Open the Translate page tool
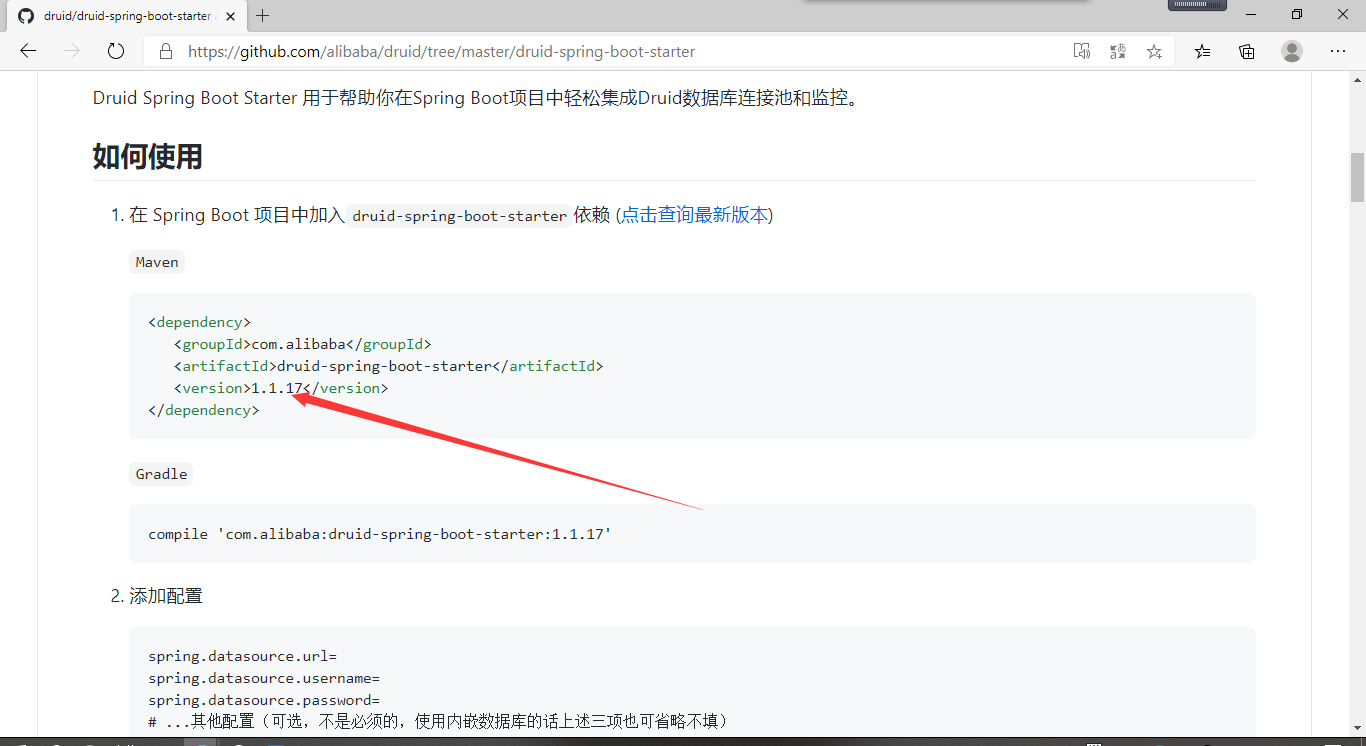 [1117, 51]
